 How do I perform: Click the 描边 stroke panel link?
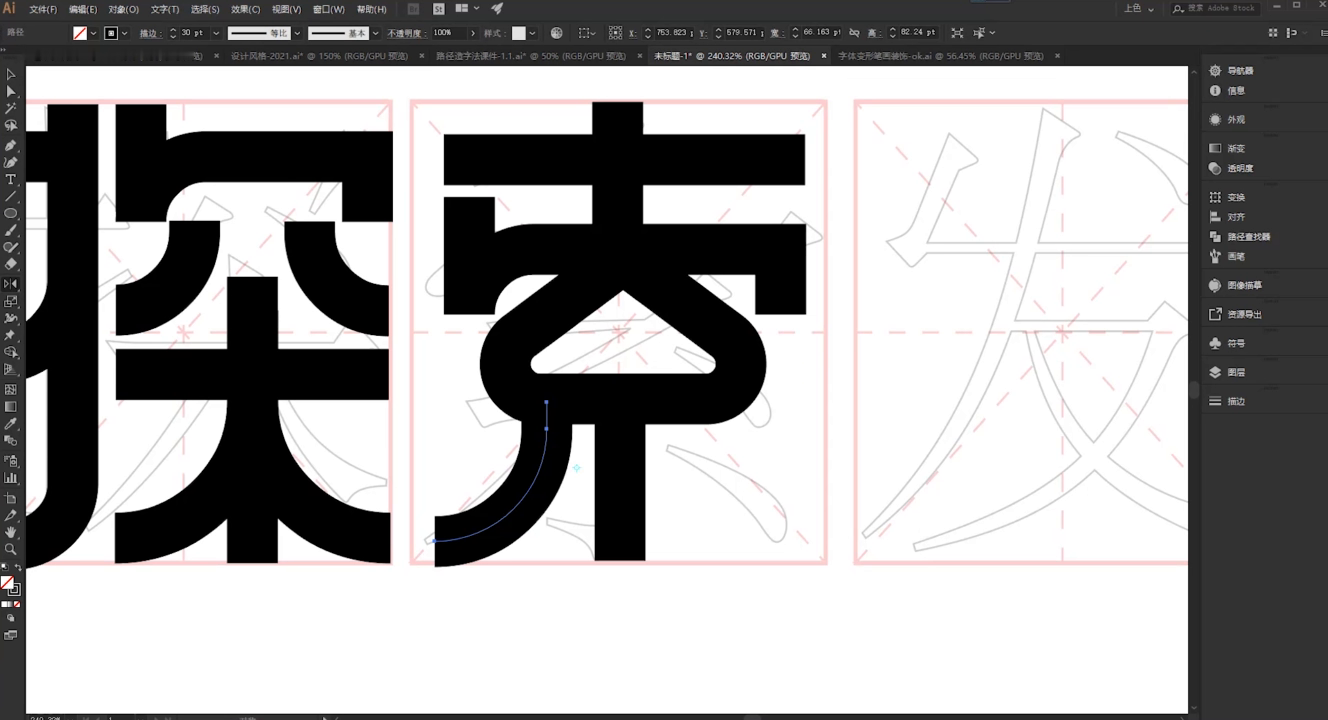coord(150,33)
